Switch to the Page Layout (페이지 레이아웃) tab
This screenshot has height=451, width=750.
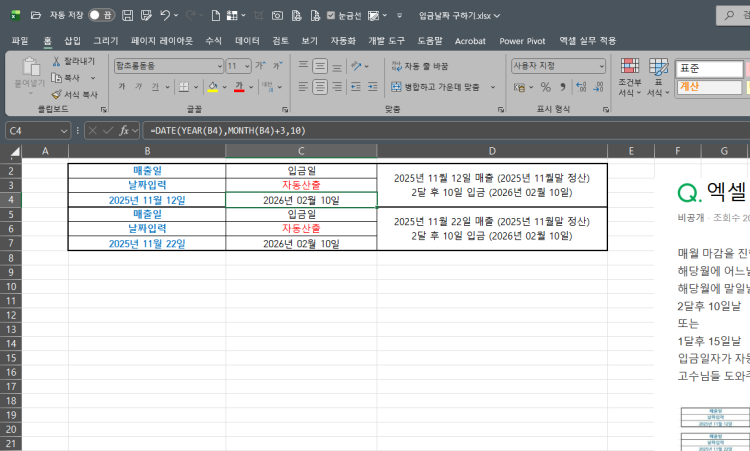pos(162,41)
